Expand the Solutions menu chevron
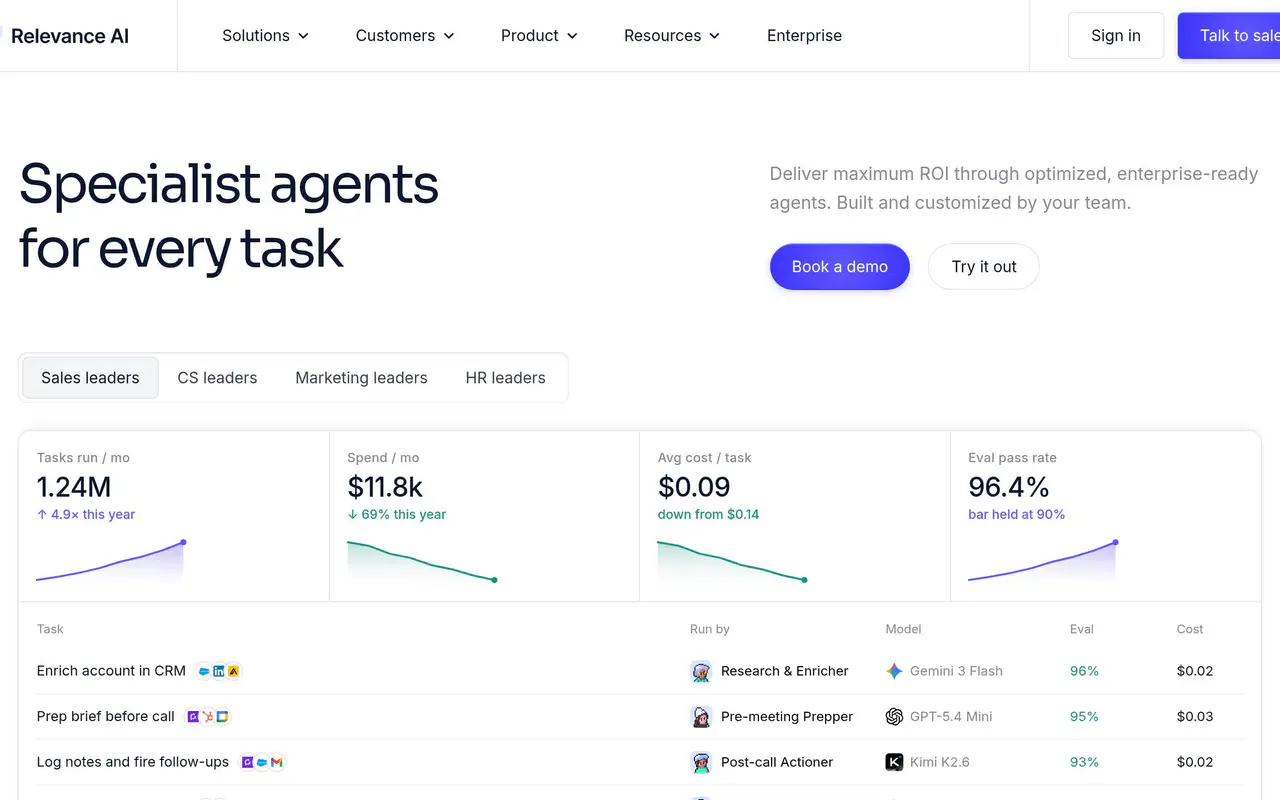 [x=303, y=36]
